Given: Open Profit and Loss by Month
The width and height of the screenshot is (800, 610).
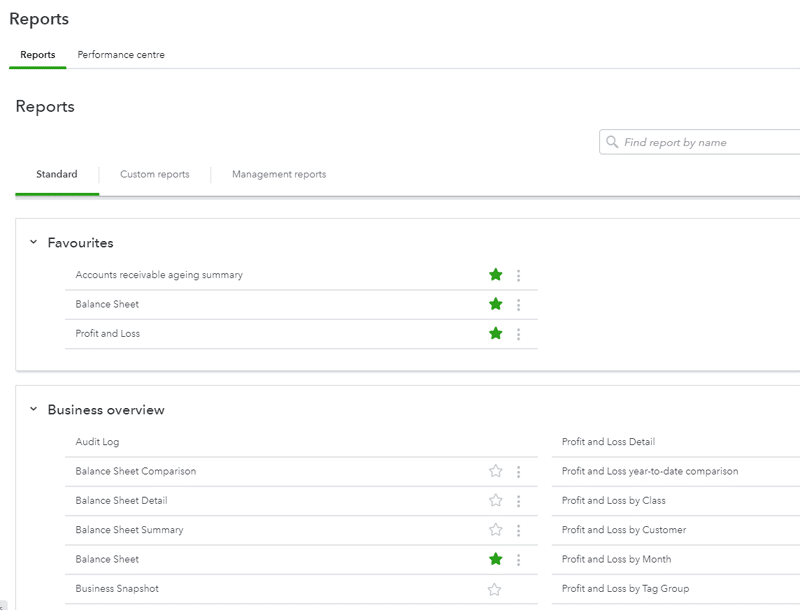Looking at the screenshot, I should [616, 559].
